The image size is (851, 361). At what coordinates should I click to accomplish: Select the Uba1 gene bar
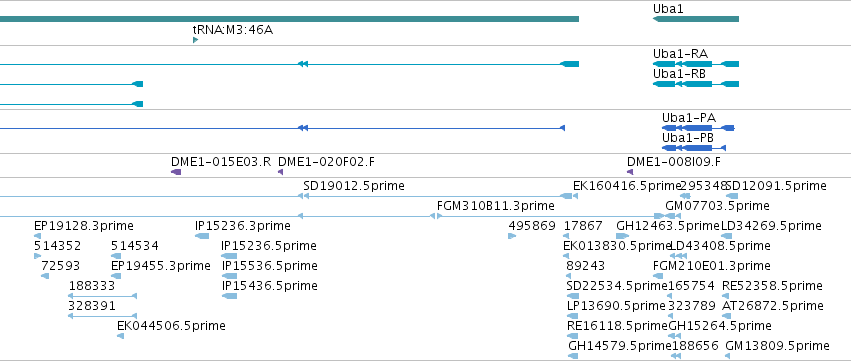696,19
